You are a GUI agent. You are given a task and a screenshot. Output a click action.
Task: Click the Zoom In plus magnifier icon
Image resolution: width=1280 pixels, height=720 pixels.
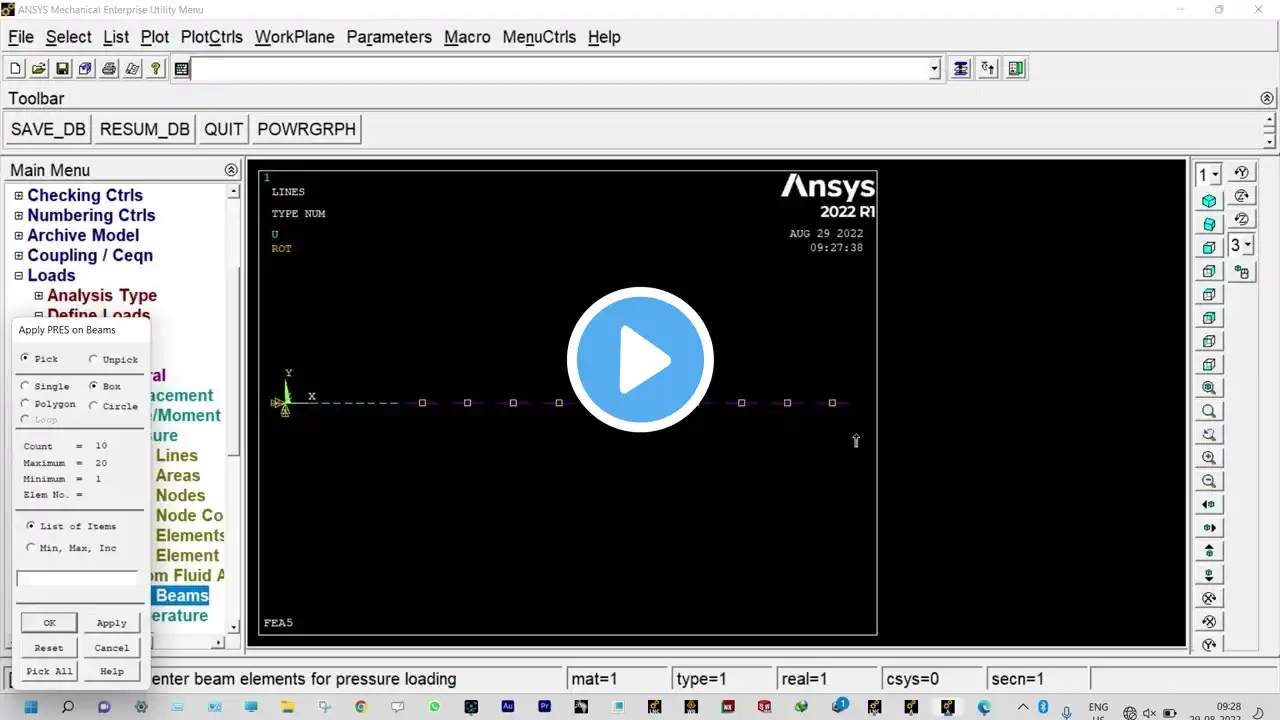point(1209,458)
